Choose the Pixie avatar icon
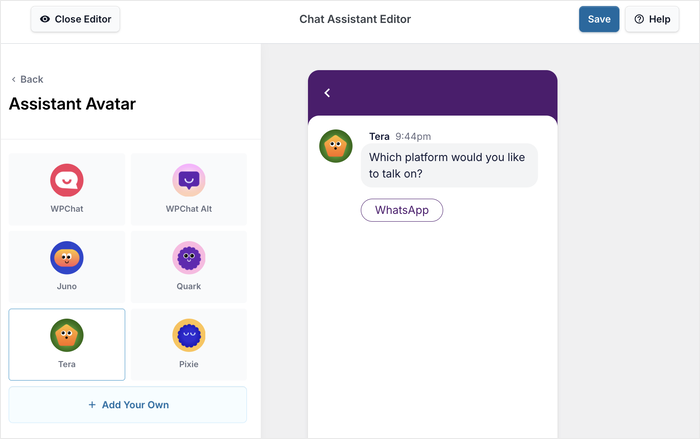Screen dimensions: 700x439 189,335
